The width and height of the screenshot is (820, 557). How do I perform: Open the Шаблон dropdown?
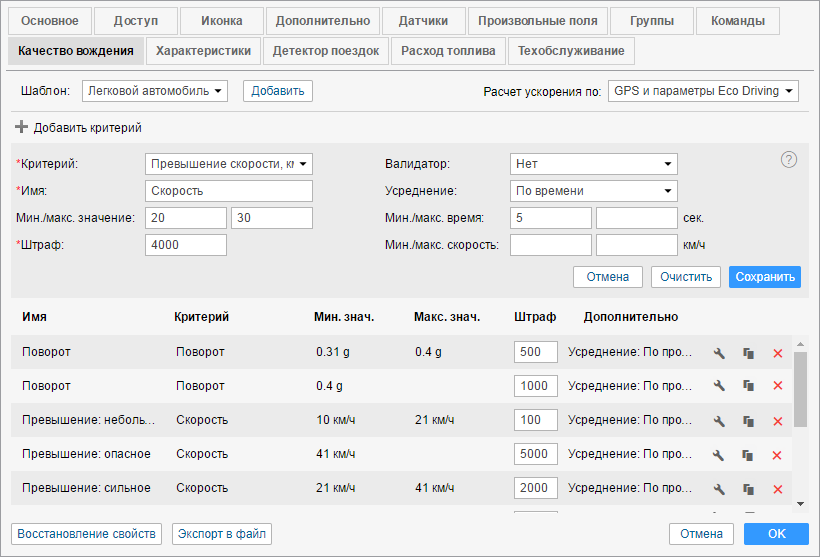tap(155, 91)
